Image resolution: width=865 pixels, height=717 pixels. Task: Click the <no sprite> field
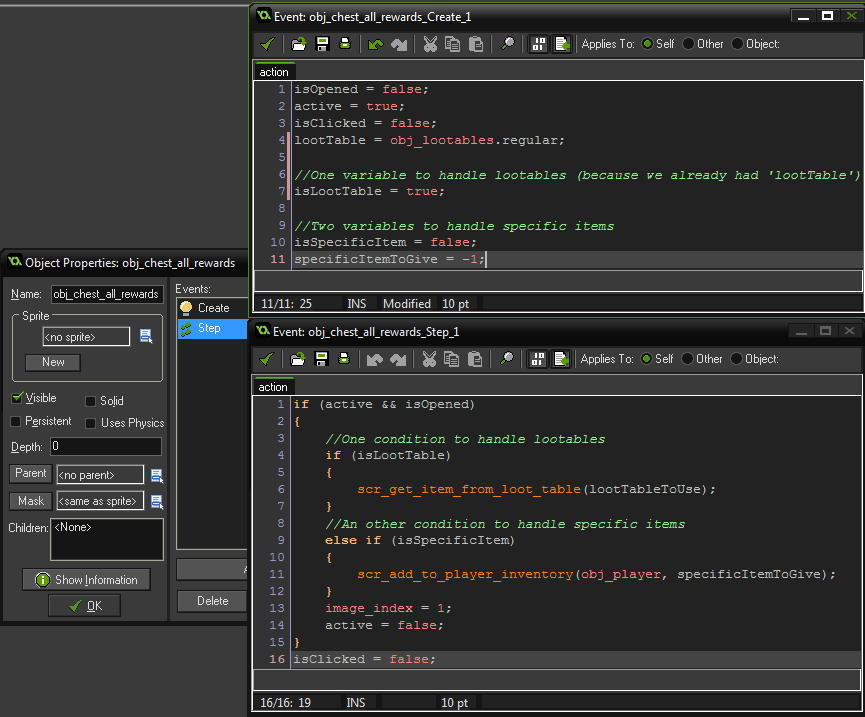[87, 336]
